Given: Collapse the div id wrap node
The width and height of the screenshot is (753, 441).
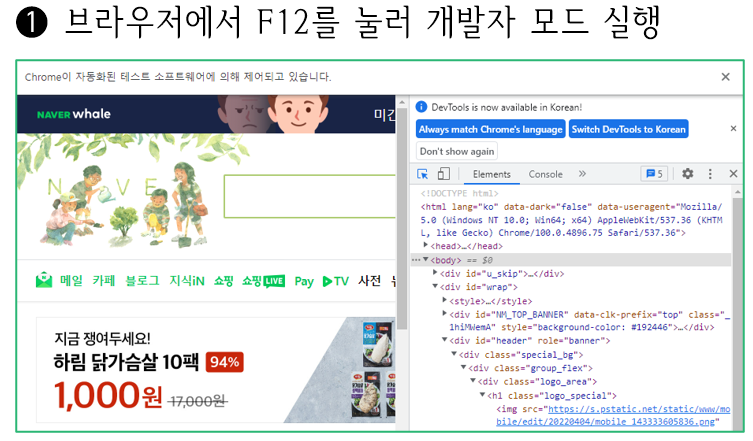Looking at the screenshot, I should pyautogui.click(x=435, y=286).
